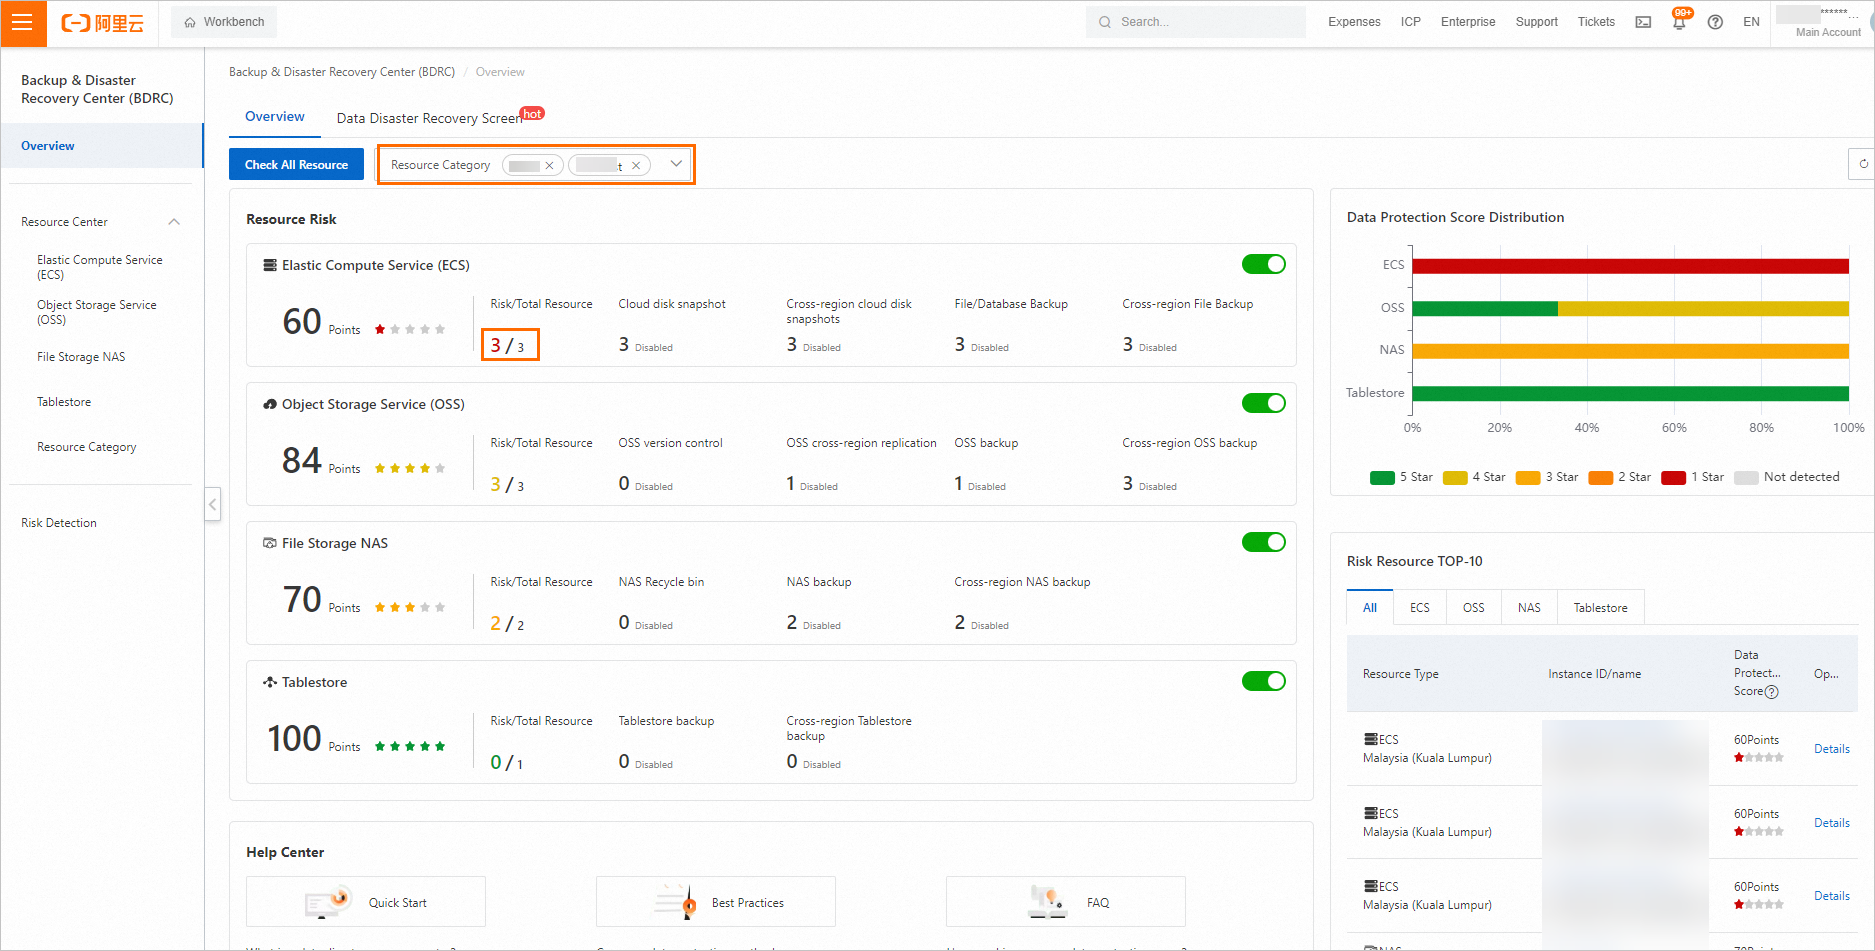Open Risk Detection in the sidebar
The width and height of the screenshot is (1875, 951).
coord(59,523)
